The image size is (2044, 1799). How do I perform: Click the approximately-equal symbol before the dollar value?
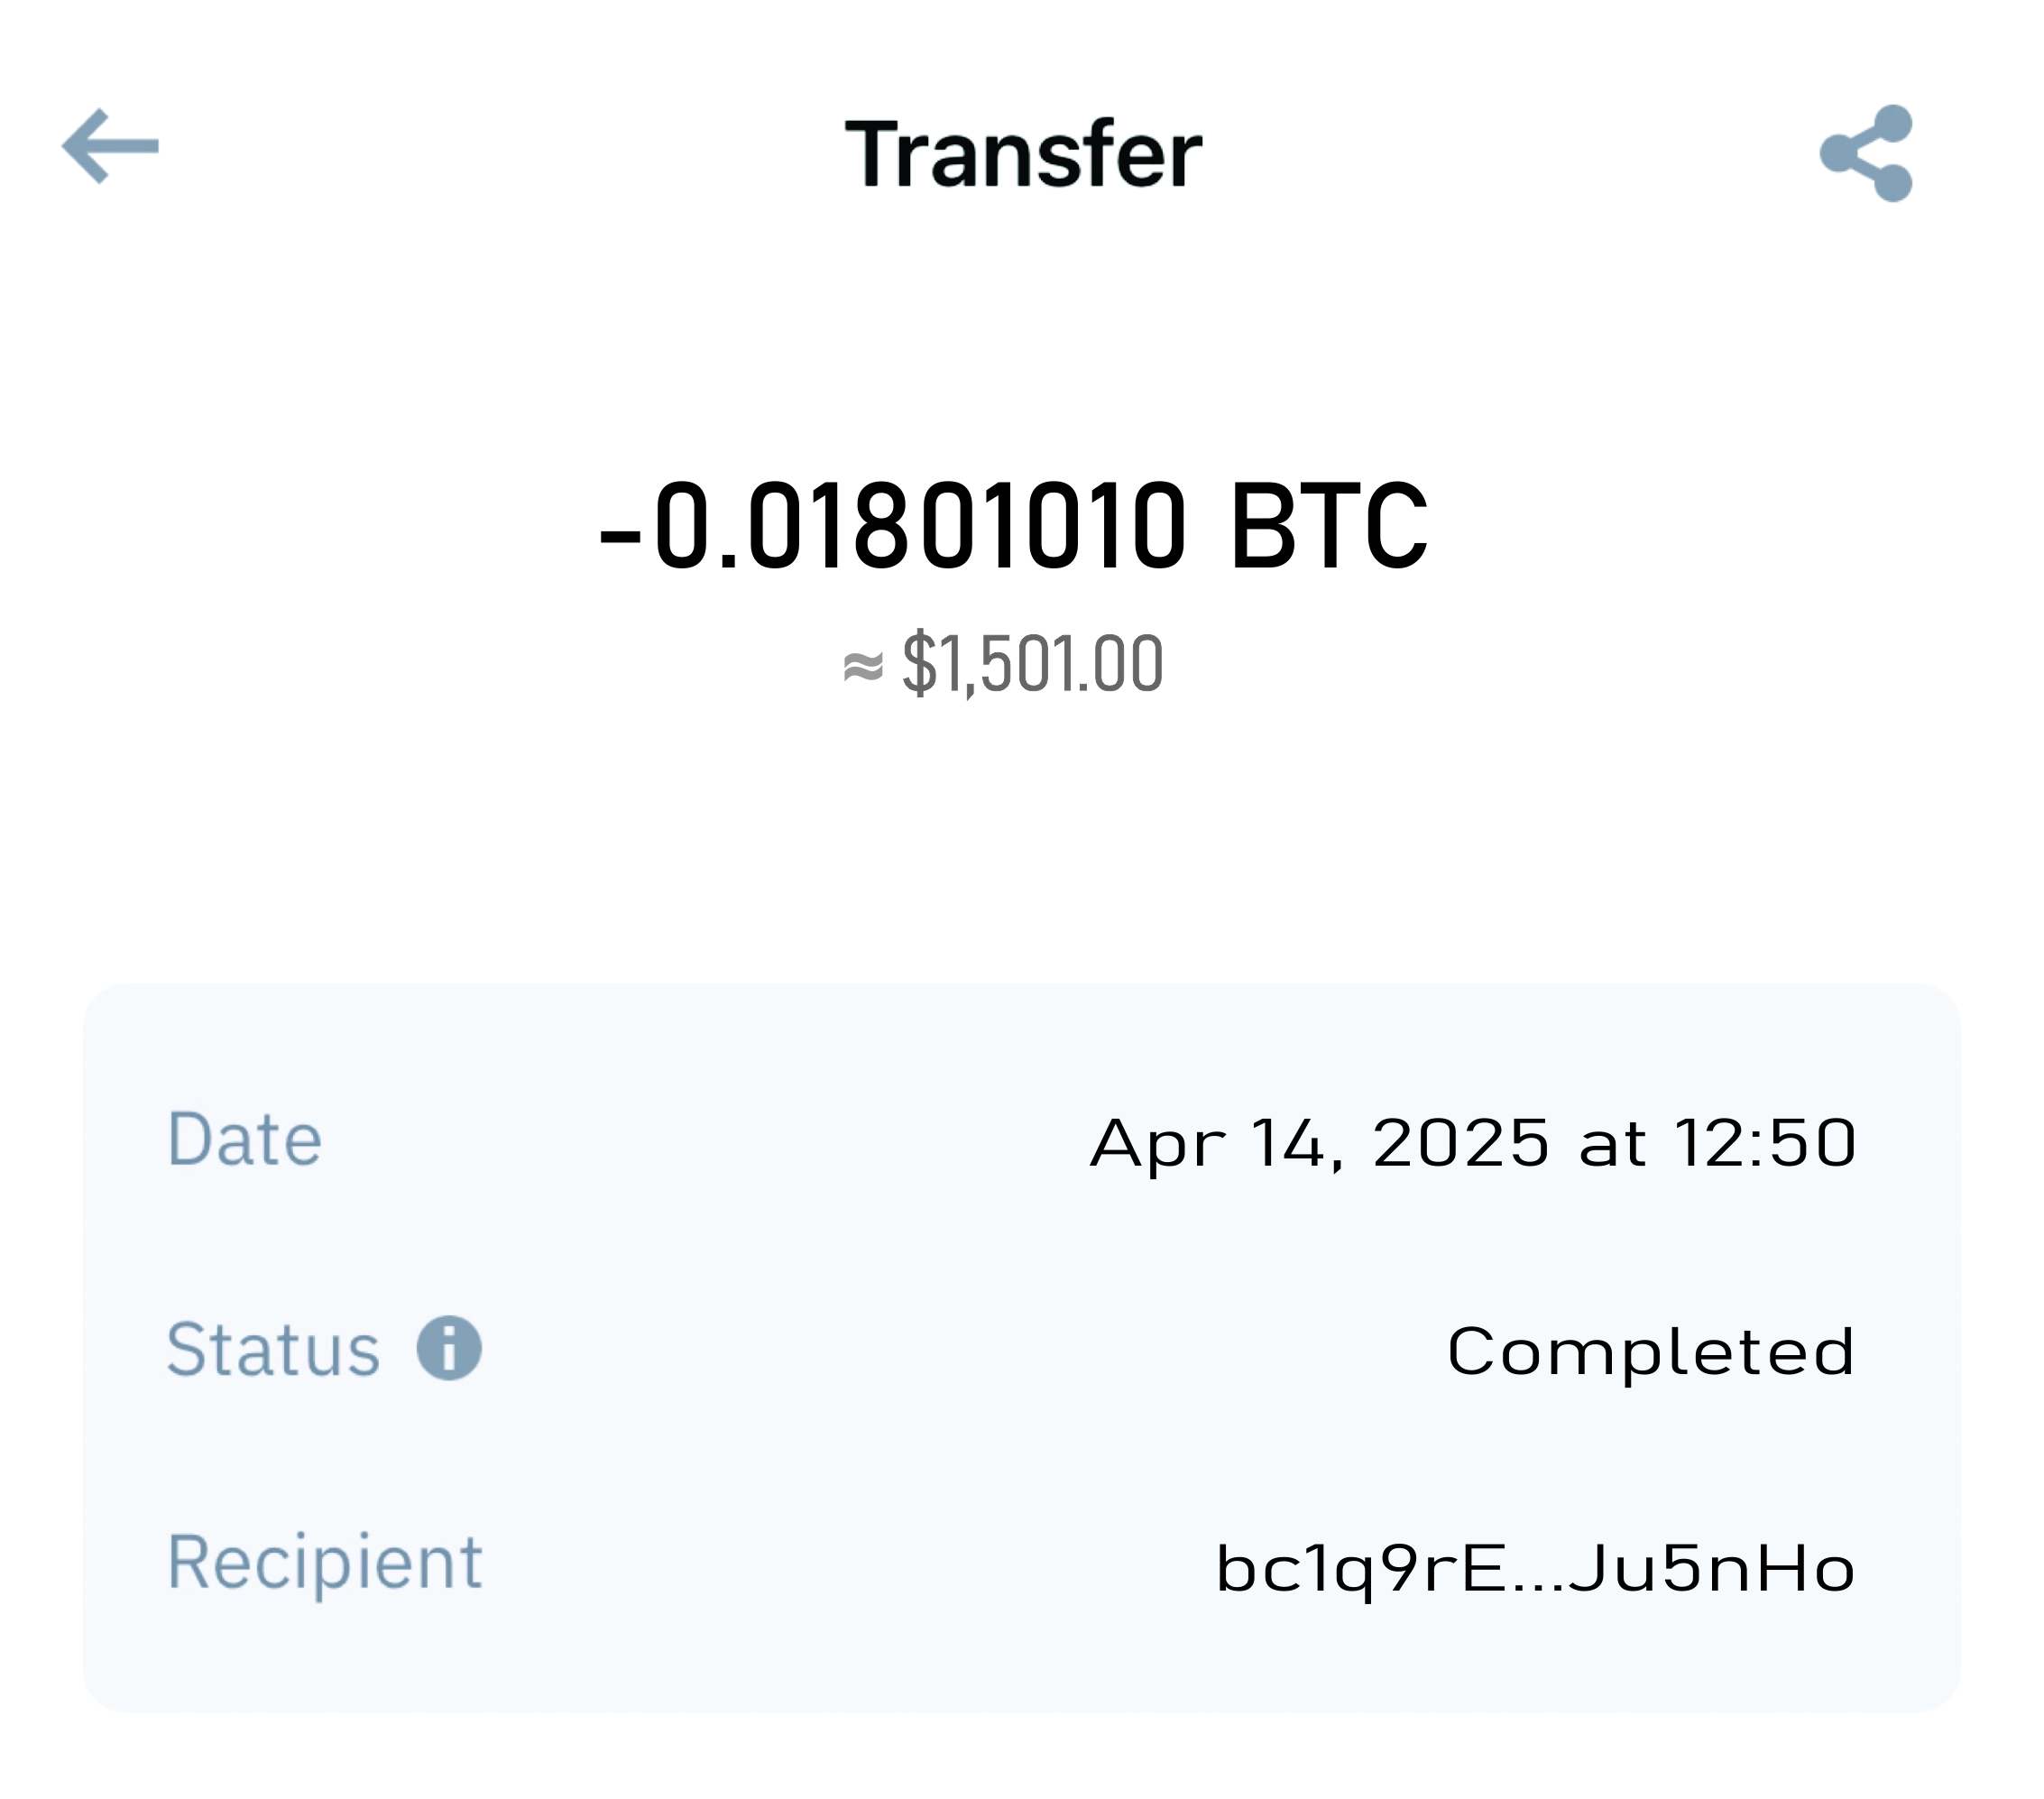tap(863, 667)
